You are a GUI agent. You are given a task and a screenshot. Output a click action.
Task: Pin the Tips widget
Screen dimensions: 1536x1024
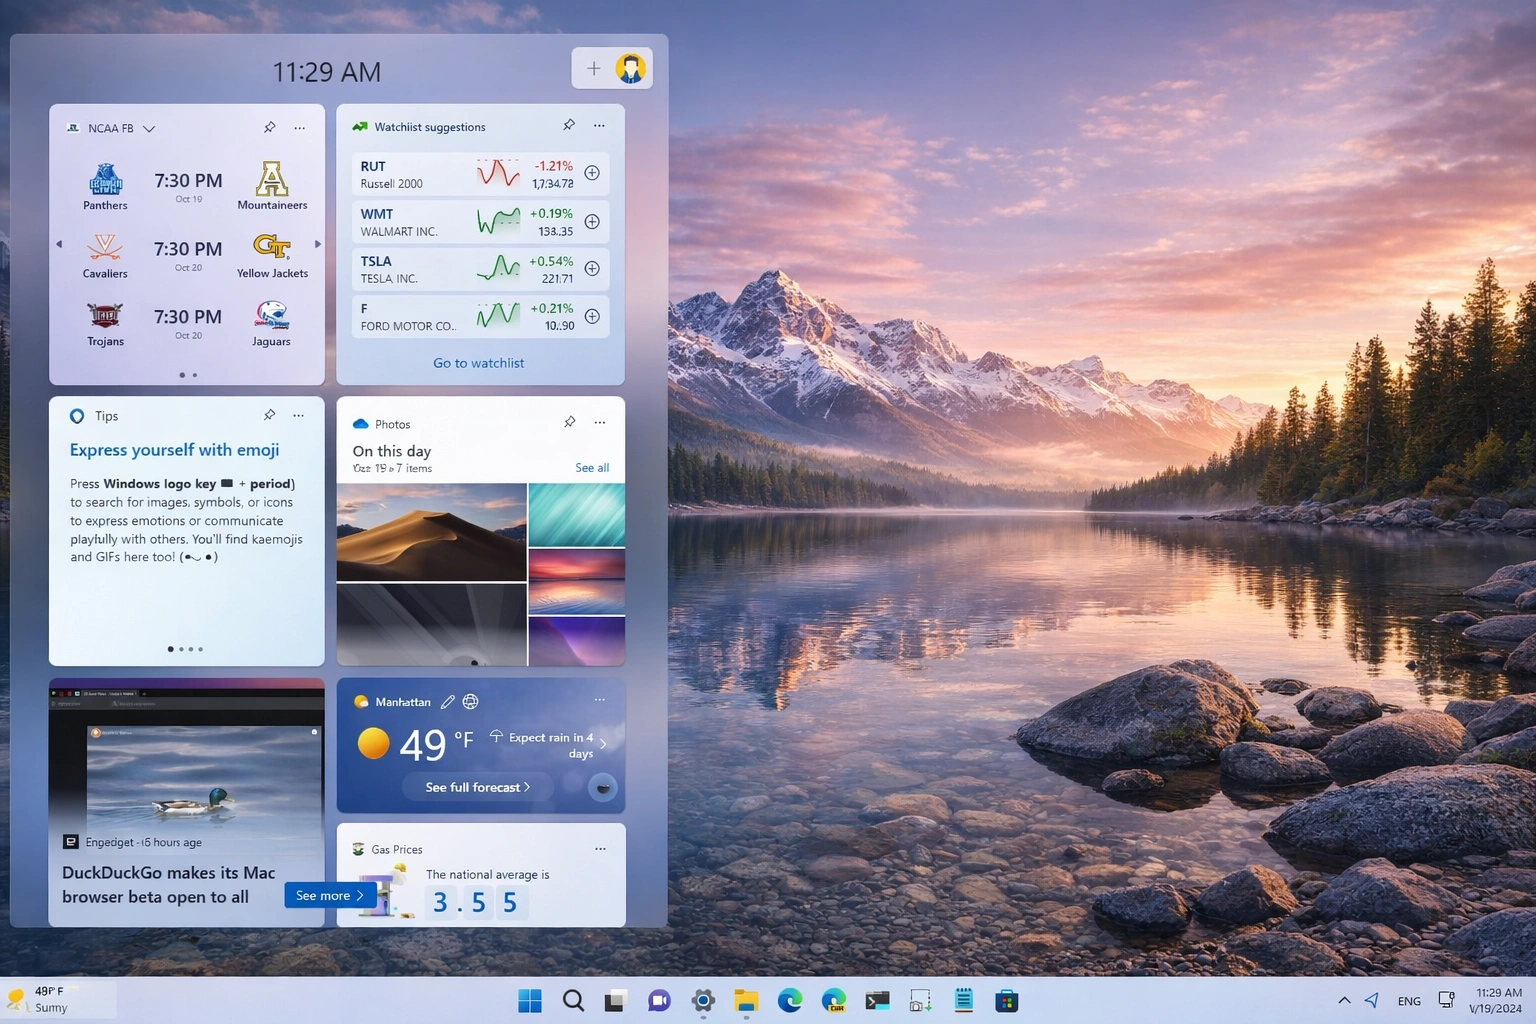pyautogui.click(x=269, y=415)
